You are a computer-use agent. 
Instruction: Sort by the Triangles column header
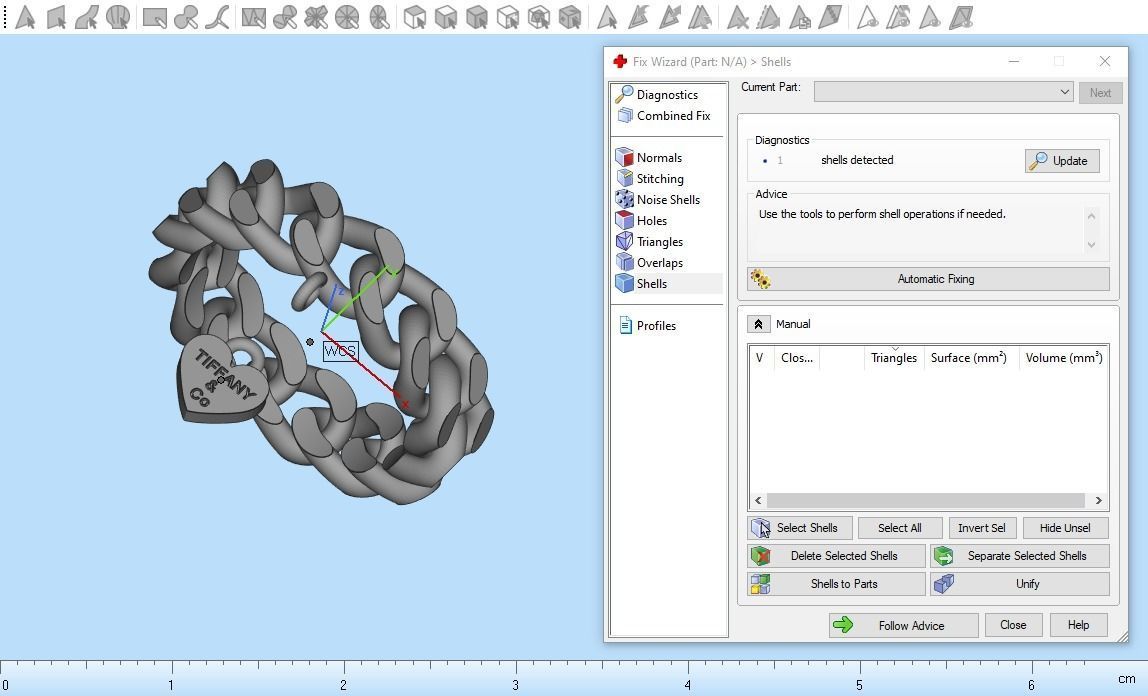click(x=894, y=358)
